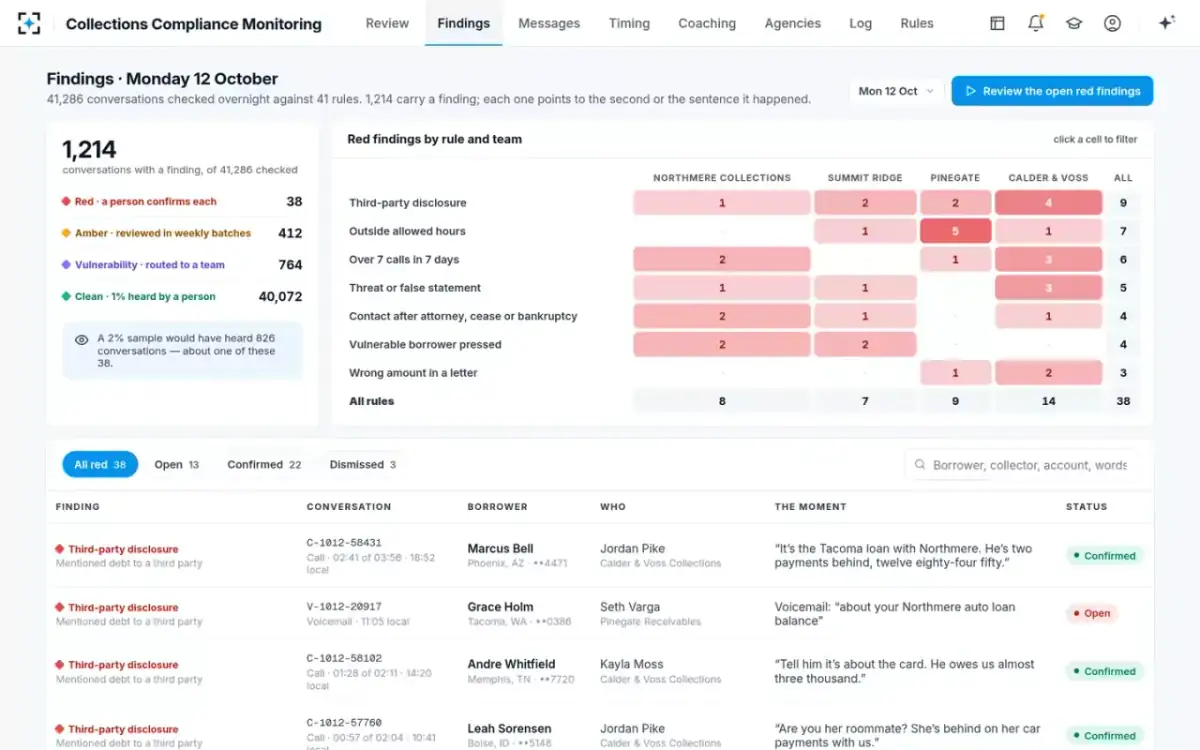1200x750 pixels.
Task: Filter findings by Open 13
Action: click(x=177, y=464)
